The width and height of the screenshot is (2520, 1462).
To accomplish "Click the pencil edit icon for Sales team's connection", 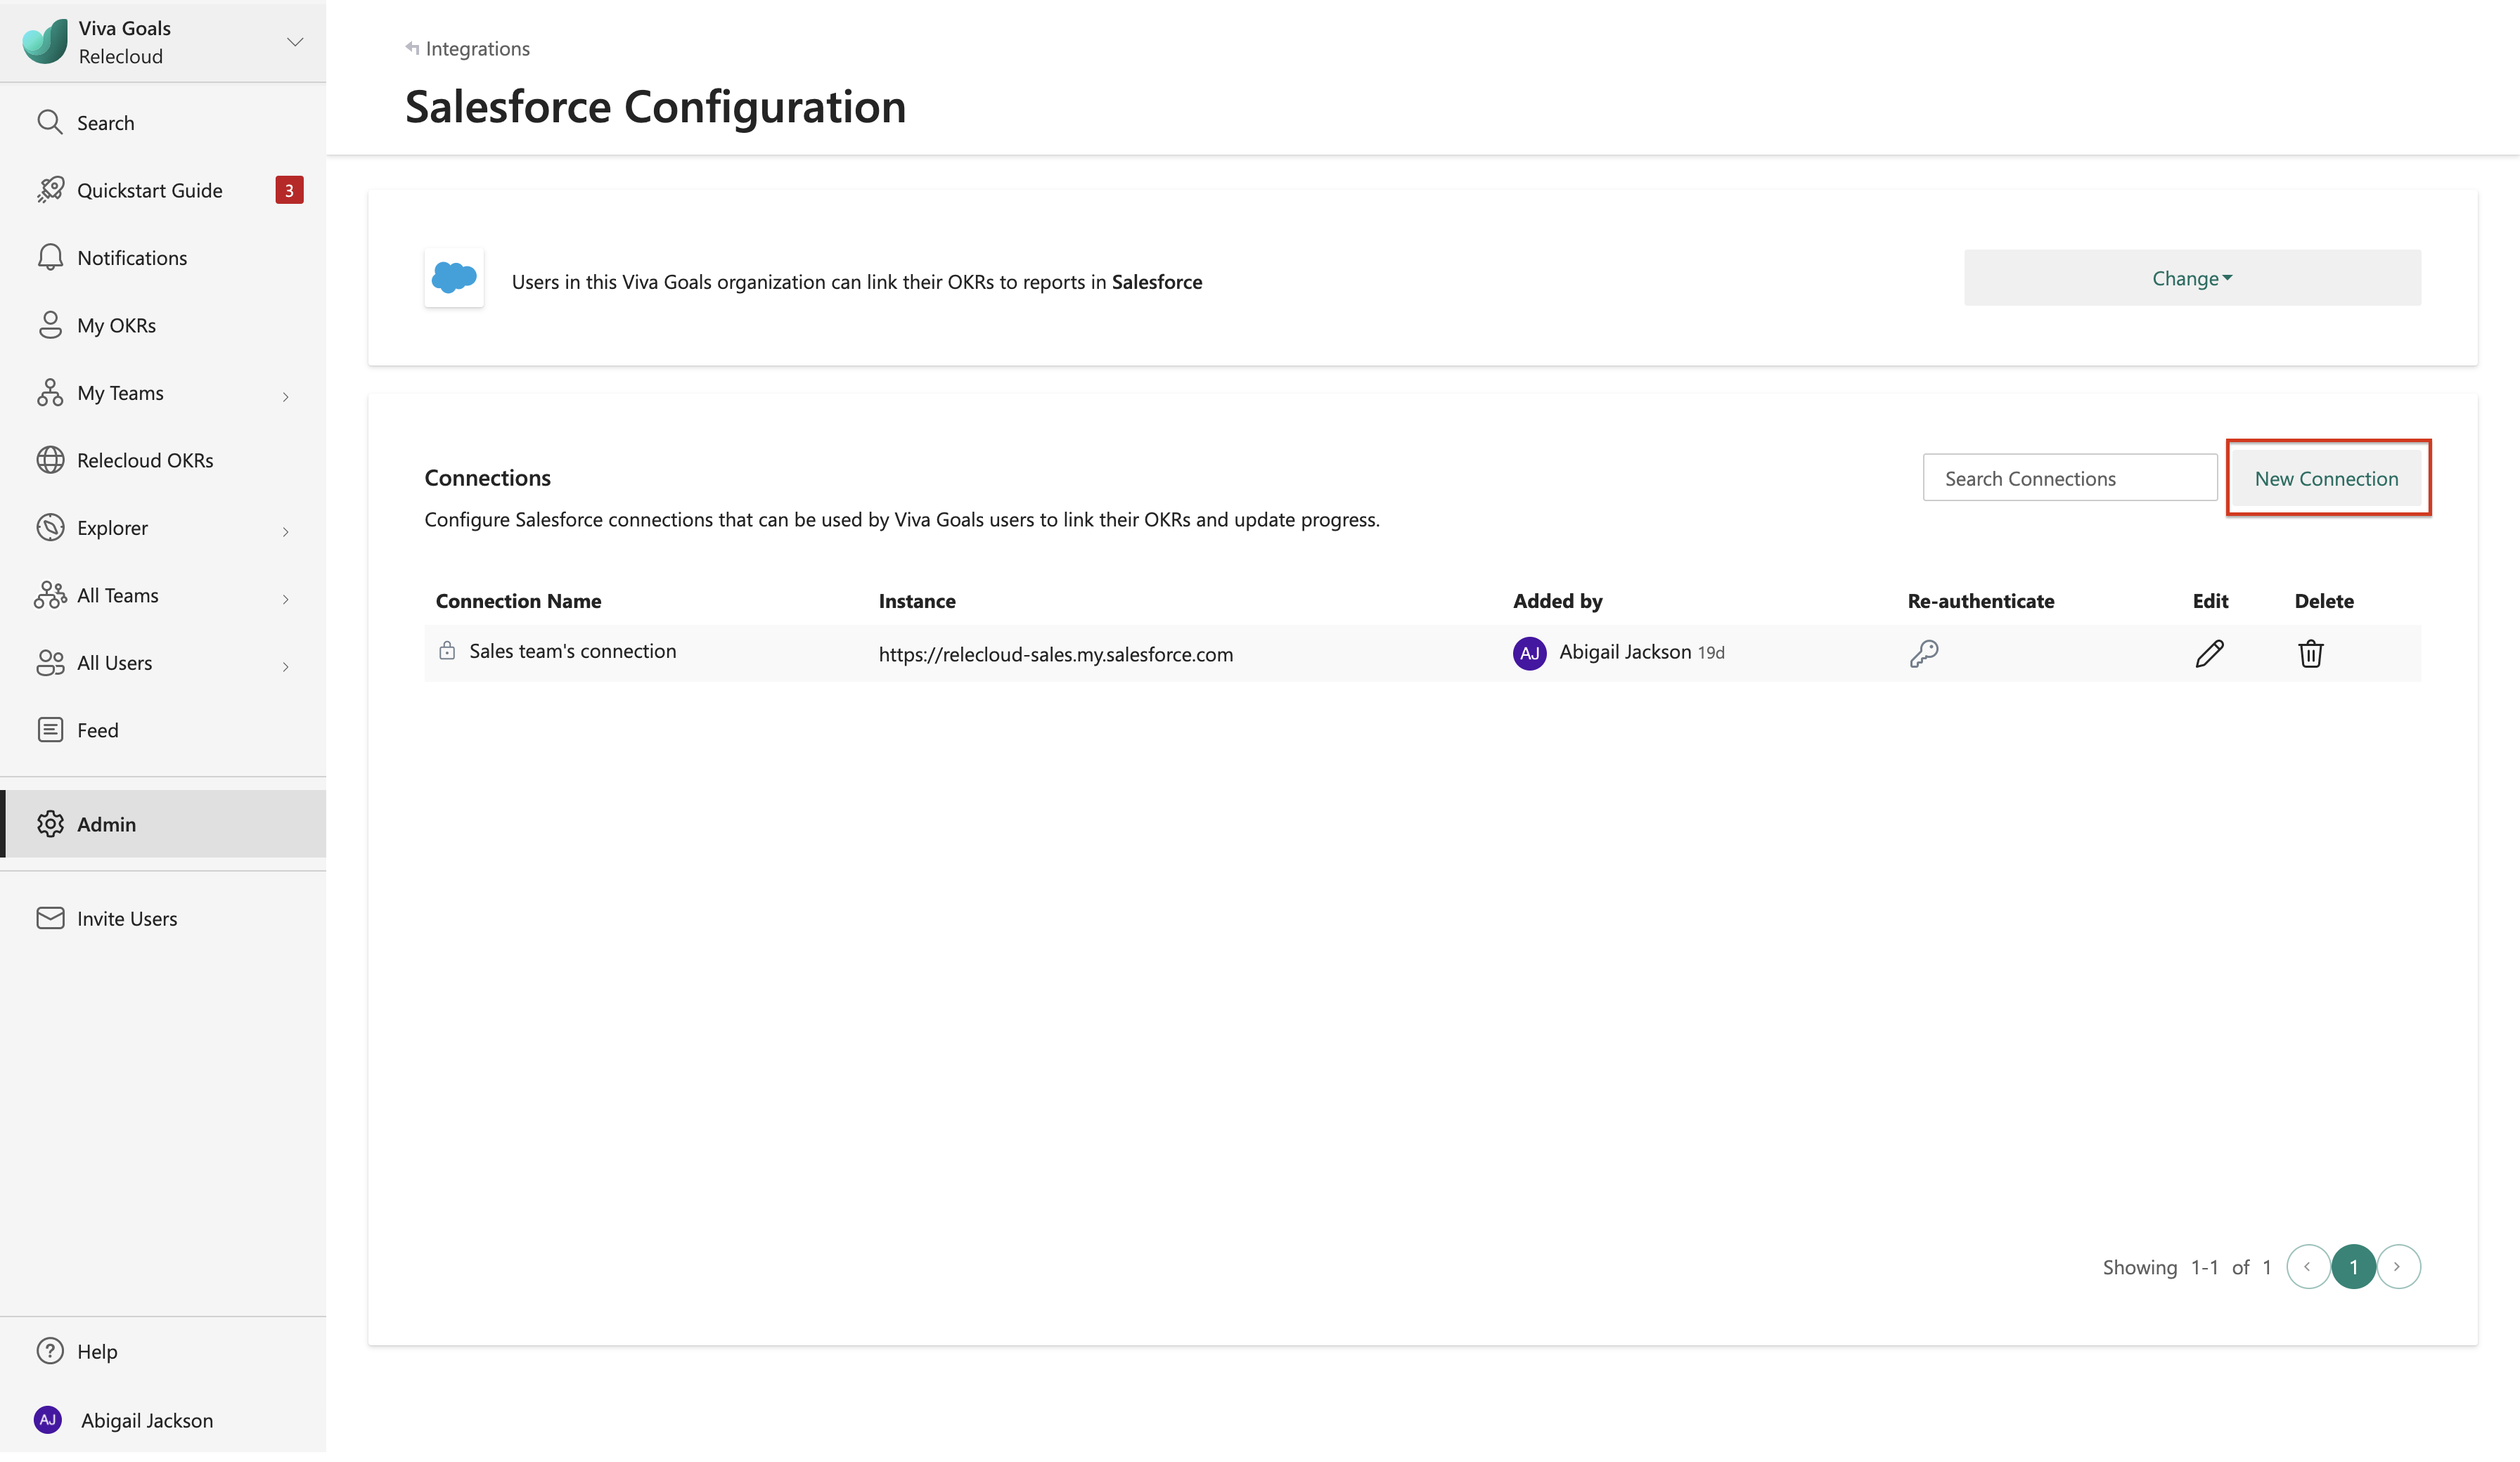I will pos(2209,653).
